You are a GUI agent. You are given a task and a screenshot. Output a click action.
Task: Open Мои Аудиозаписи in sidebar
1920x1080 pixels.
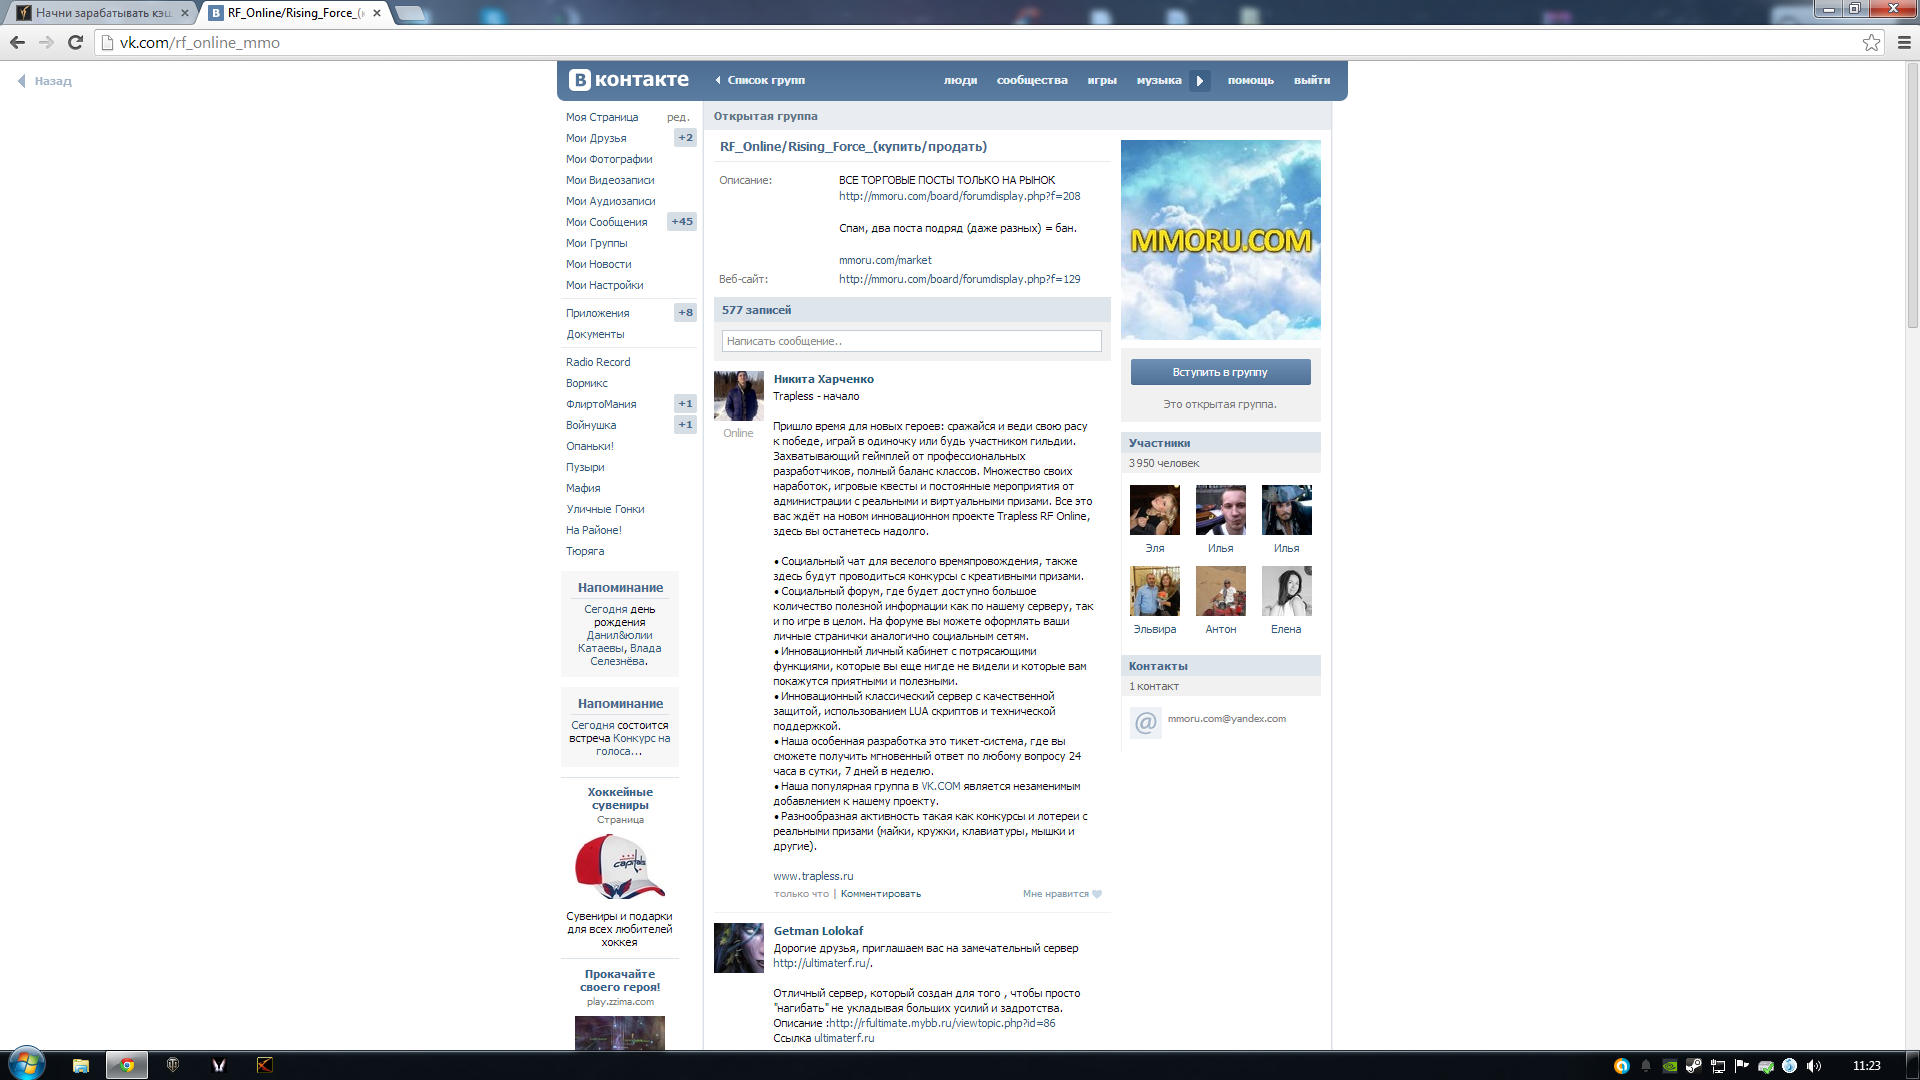click(611, 201)
